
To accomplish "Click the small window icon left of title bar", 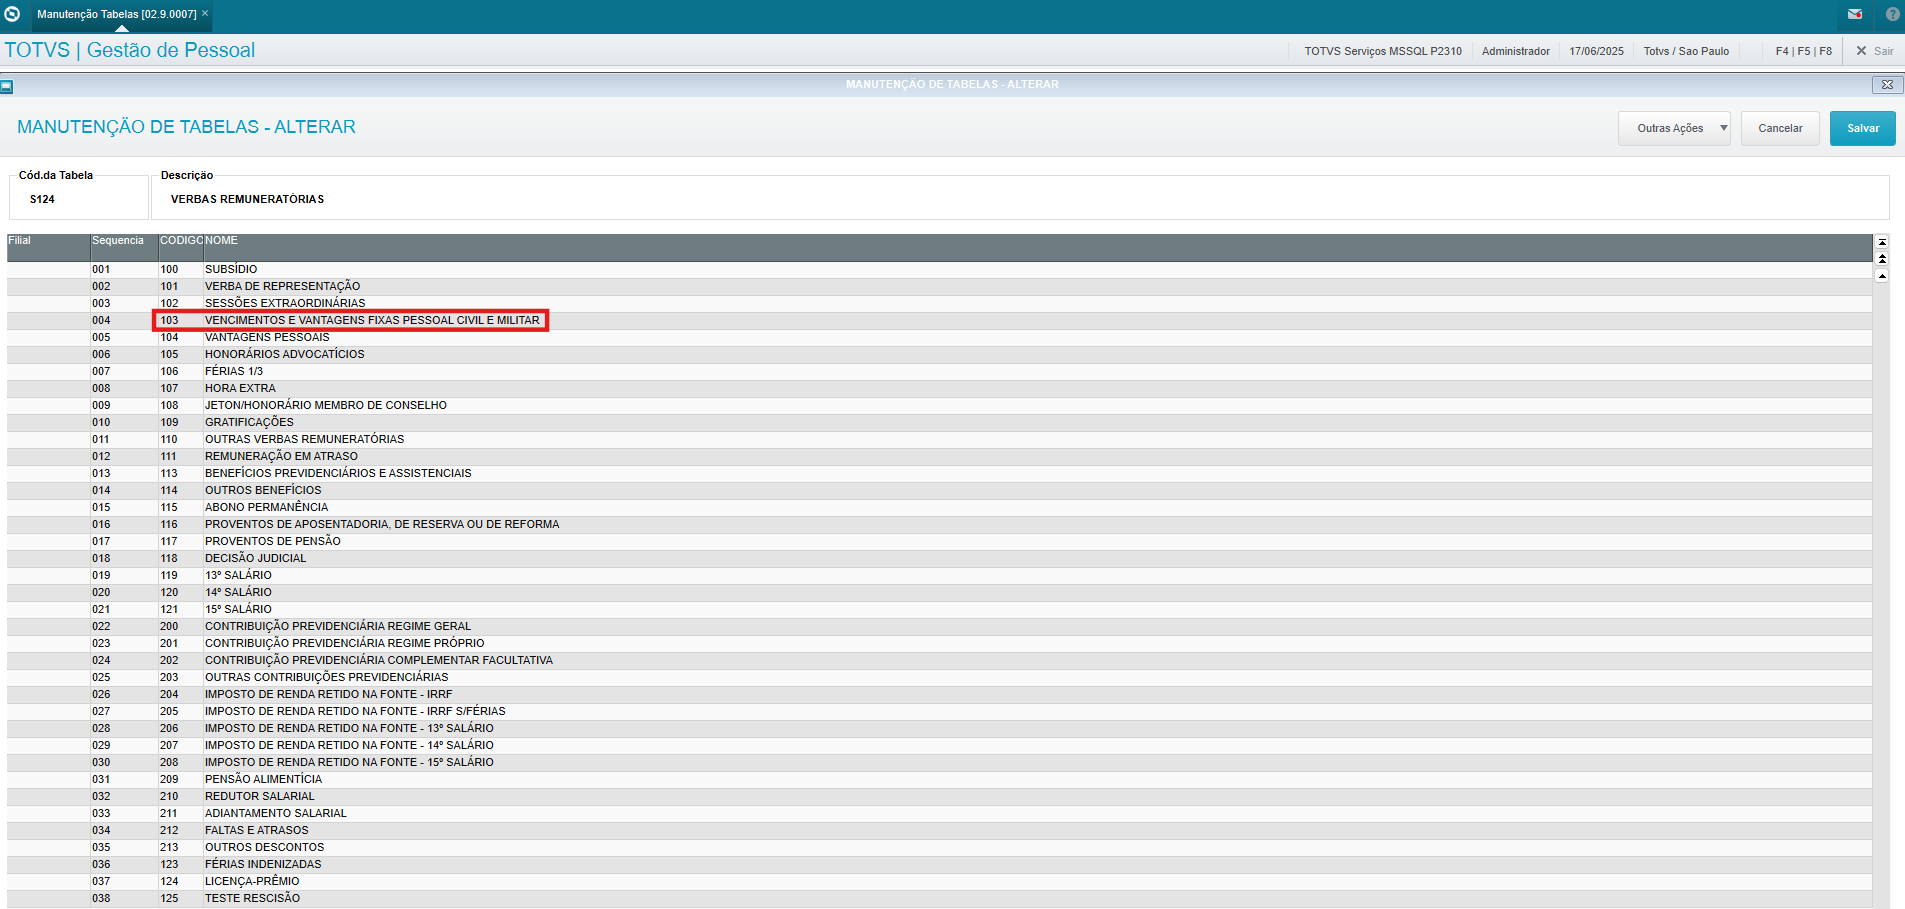I will [x=7, y=86].
